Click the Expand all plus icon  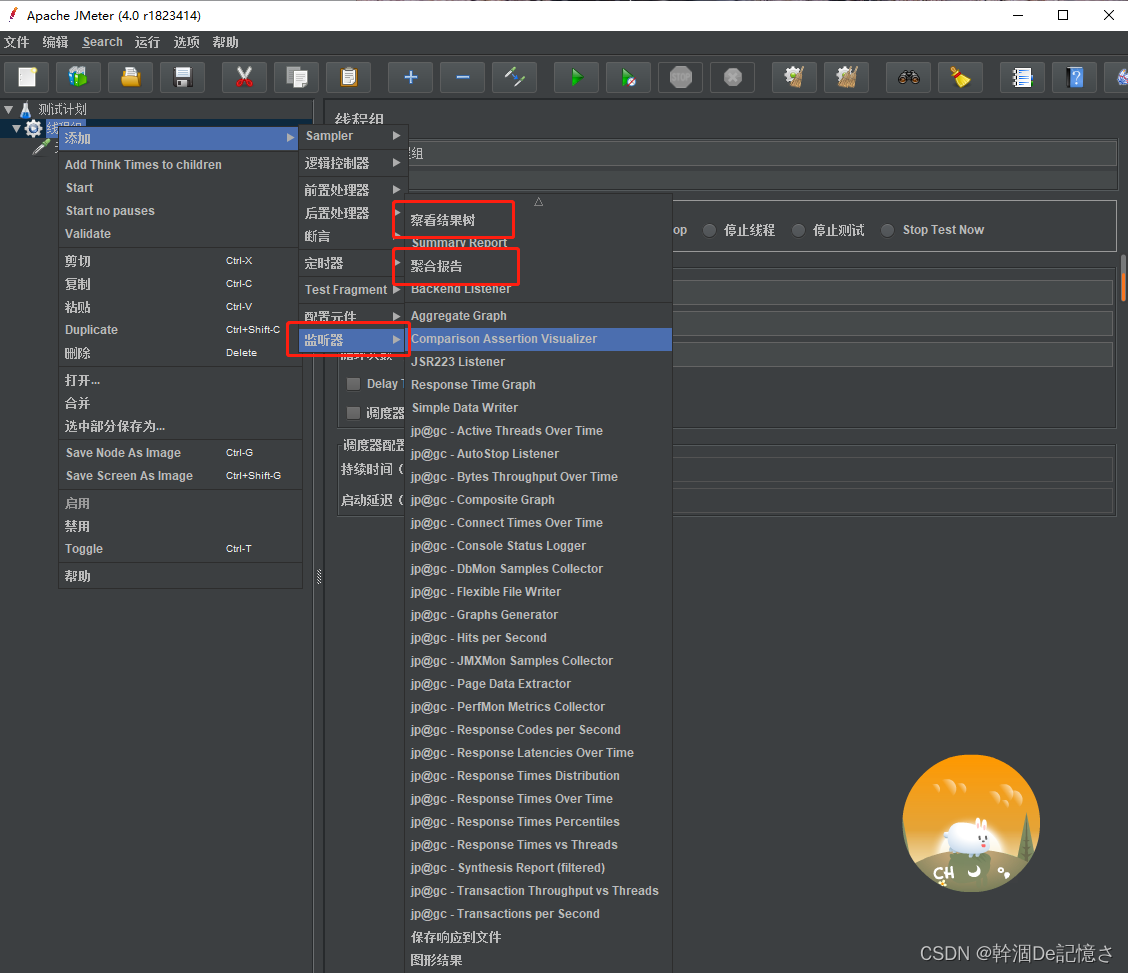(410, 77)
